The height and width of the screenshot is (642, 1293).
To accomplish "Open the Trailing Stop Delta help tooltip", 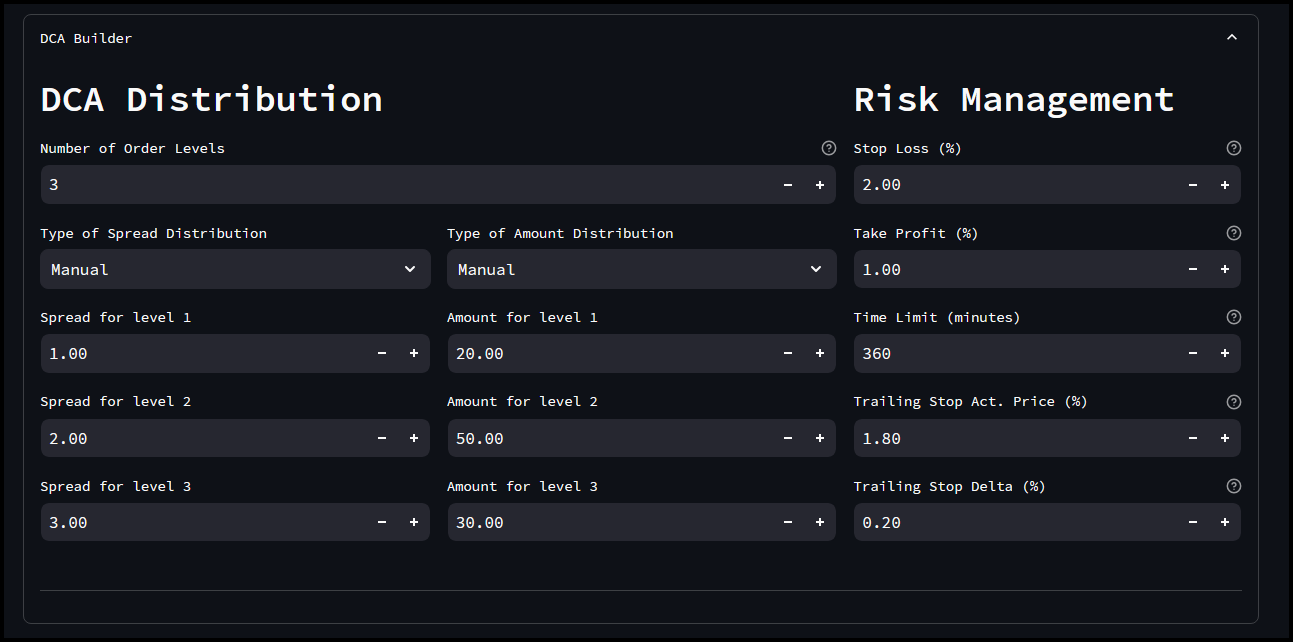I will coord(1233,486).
